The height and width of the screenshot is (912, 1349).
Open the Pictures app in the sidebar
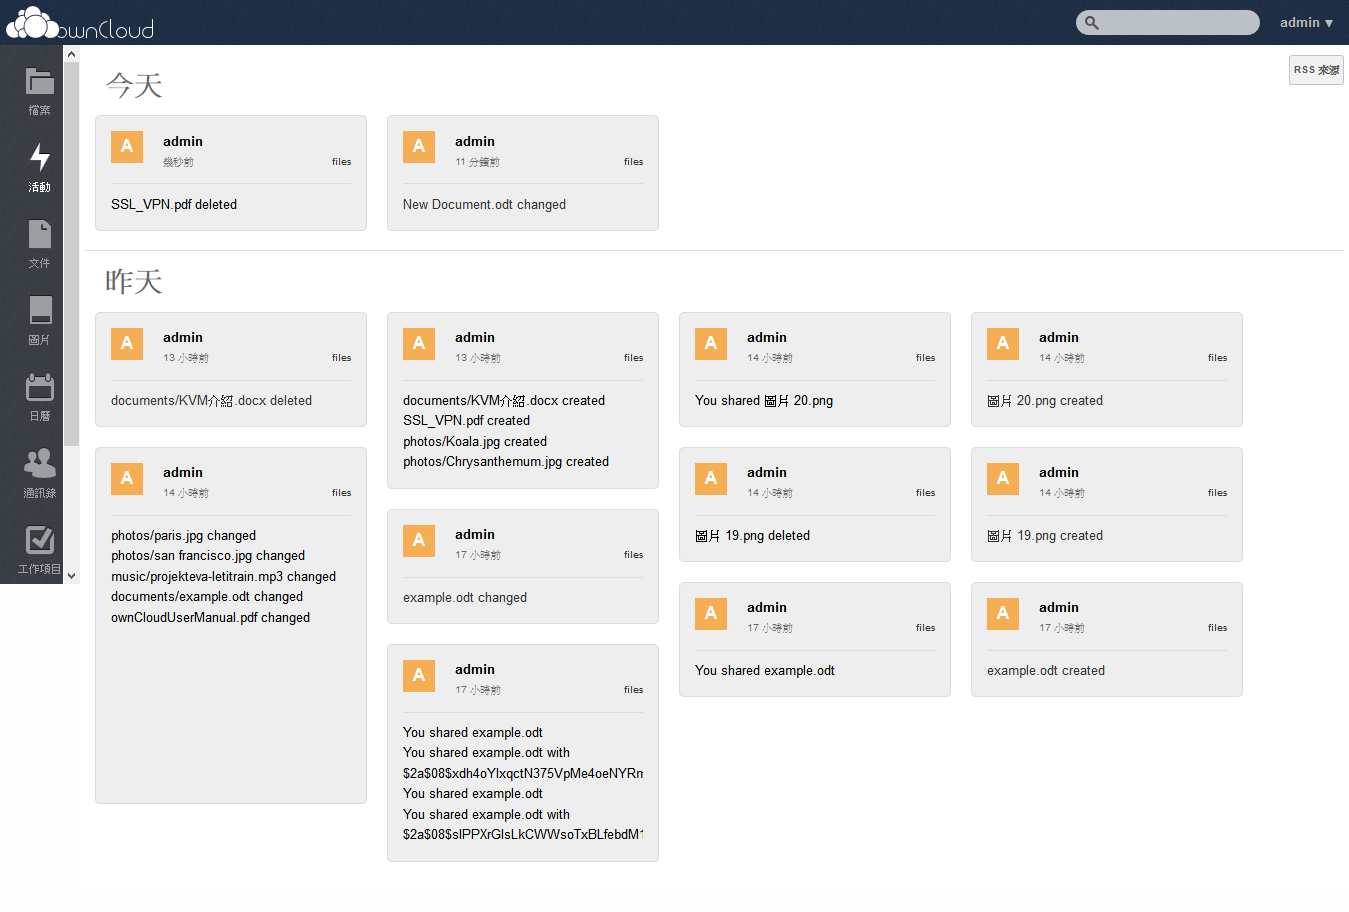[x=39, y=320]
